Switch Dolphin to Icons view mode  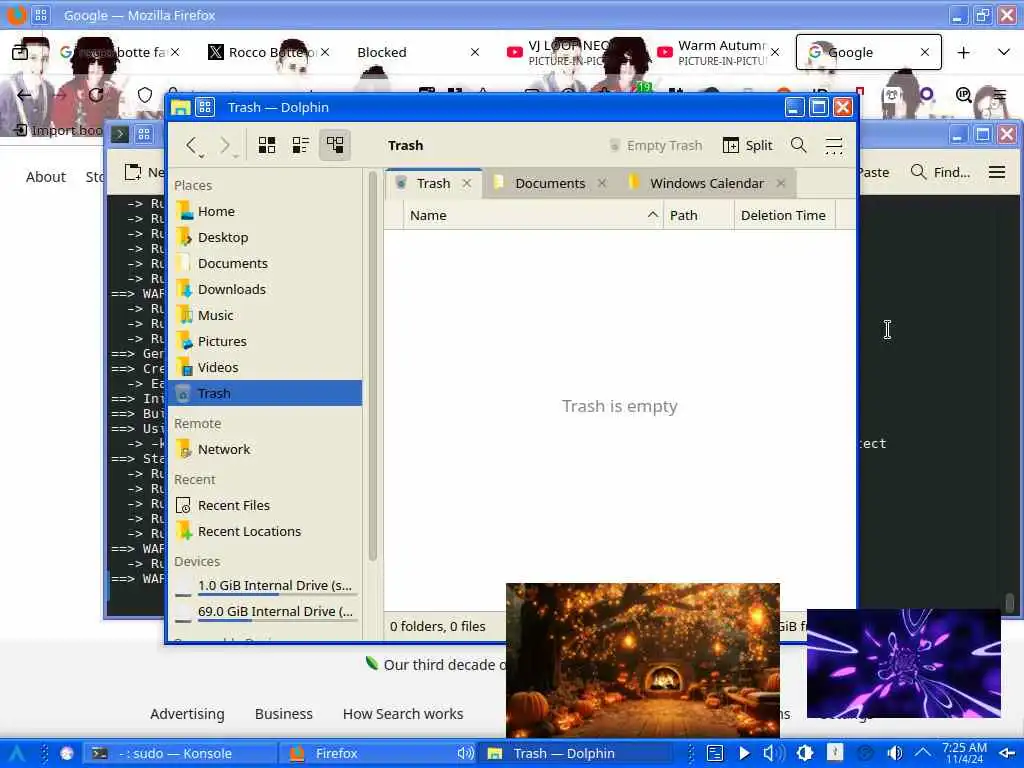pyautogui.click(x=266, y=145)
